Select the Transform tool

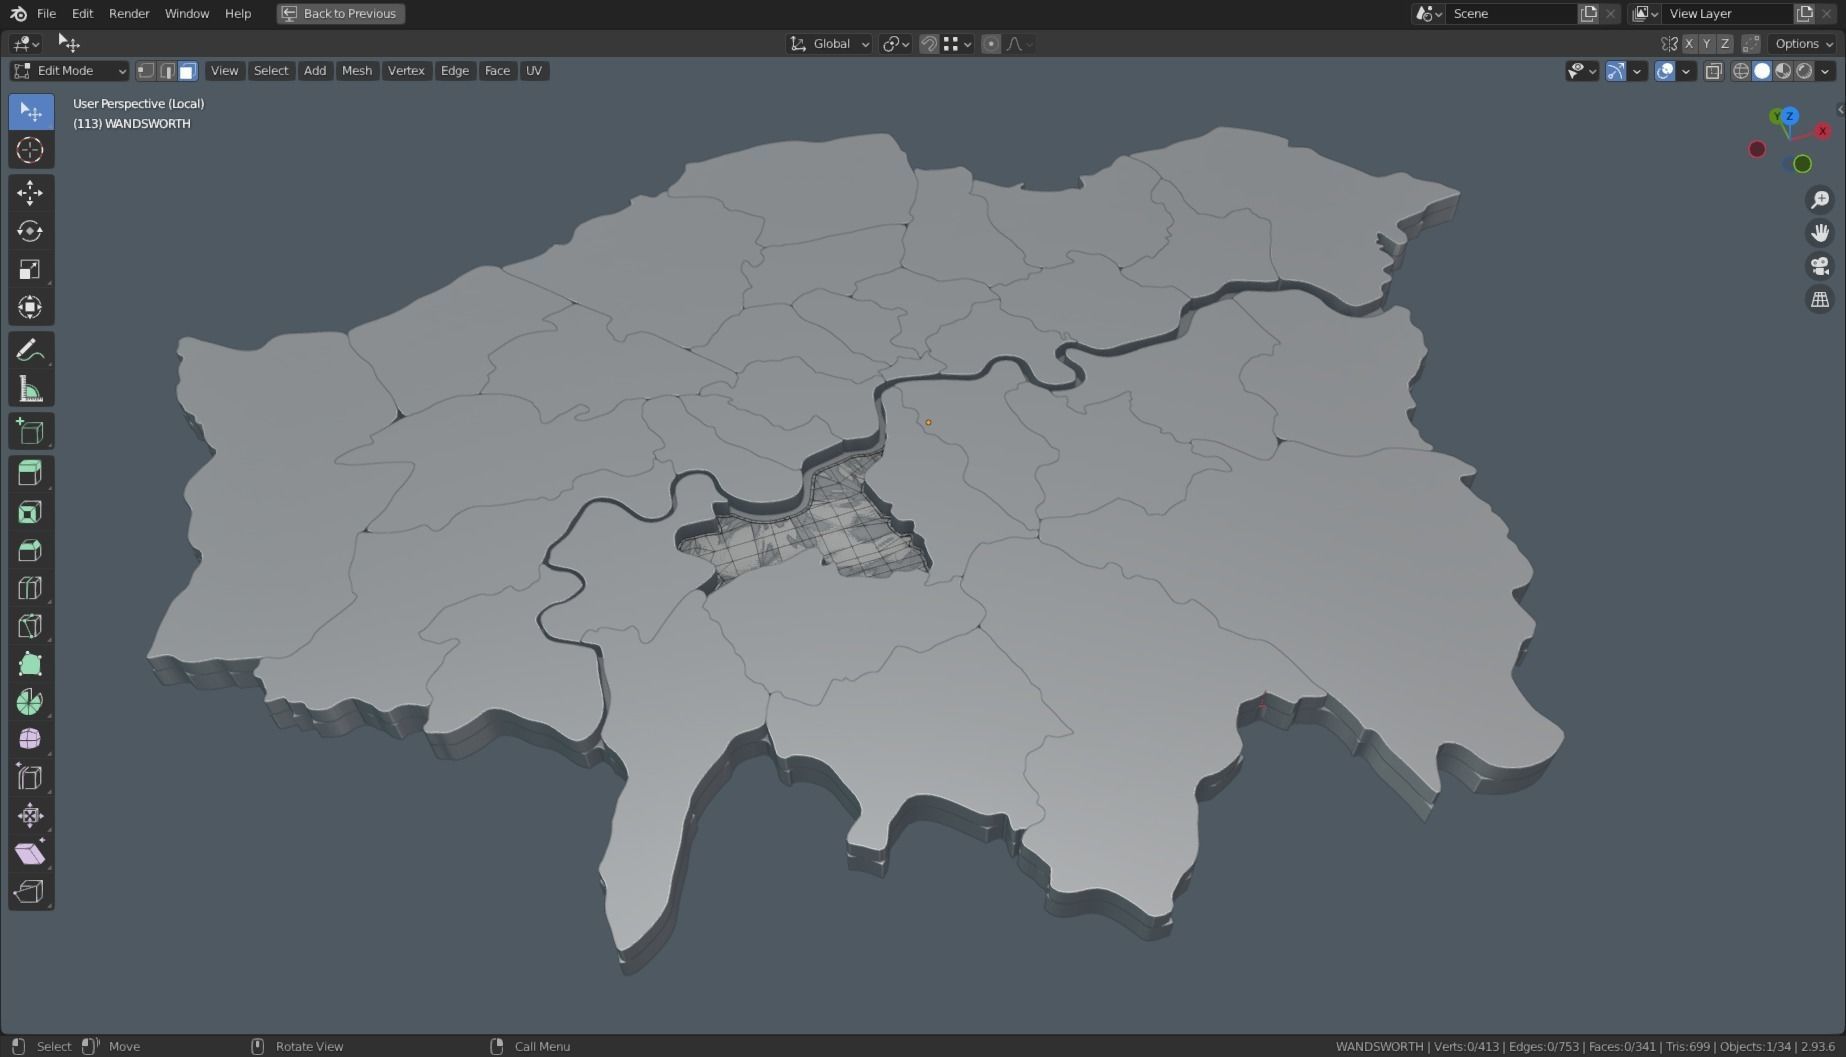pyautogui.click(x=30, y=307)
